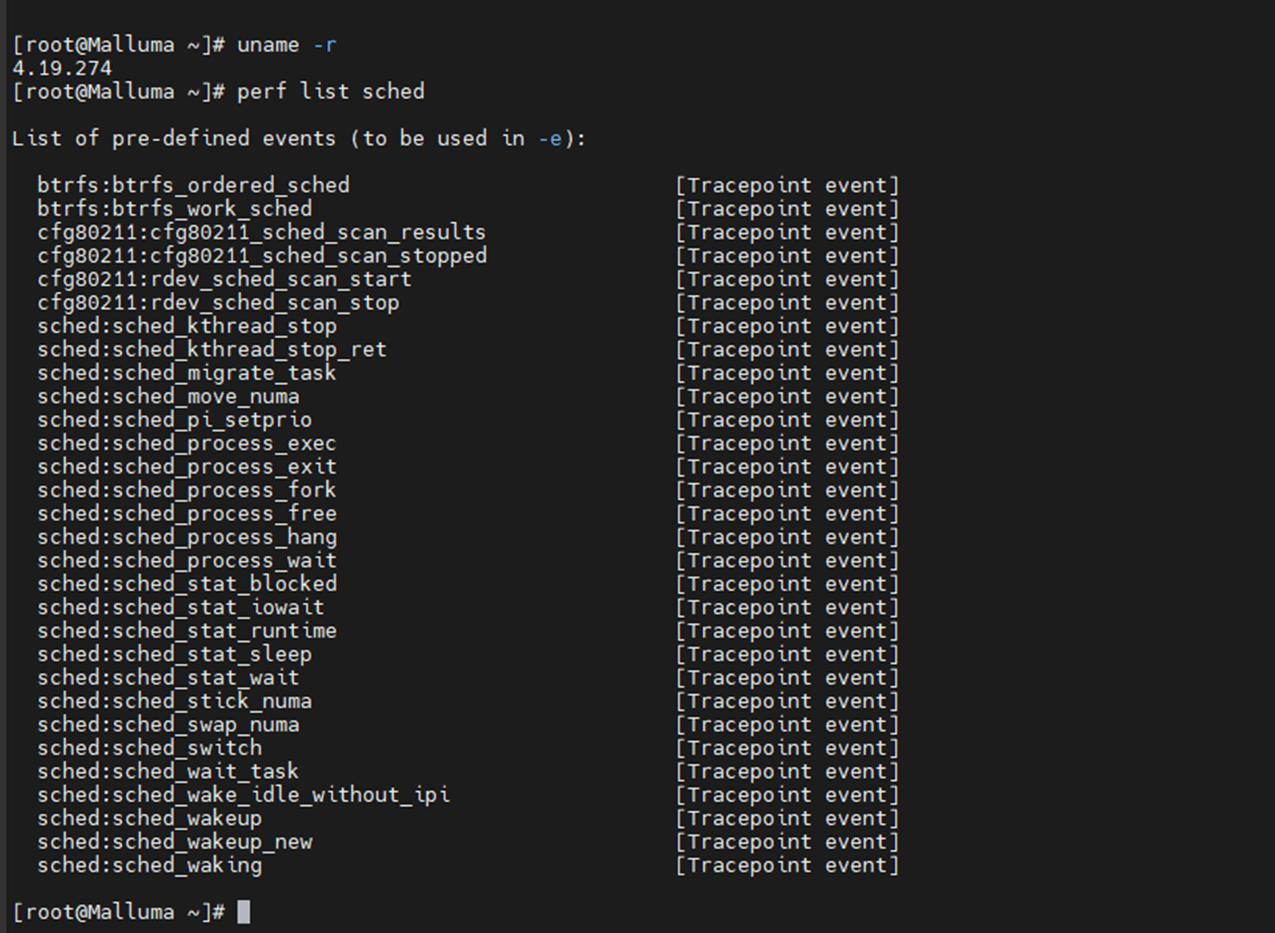1275x933 pixels.
Task: Click the kernel version 4.19.274 output
Action: [62, 69]
